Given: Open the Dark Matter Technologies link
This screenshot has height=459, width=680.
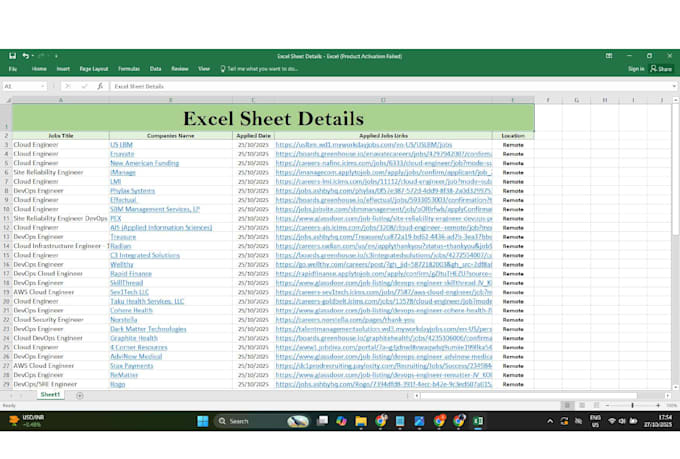Looking at the screenshot, I should coord(148,329).
